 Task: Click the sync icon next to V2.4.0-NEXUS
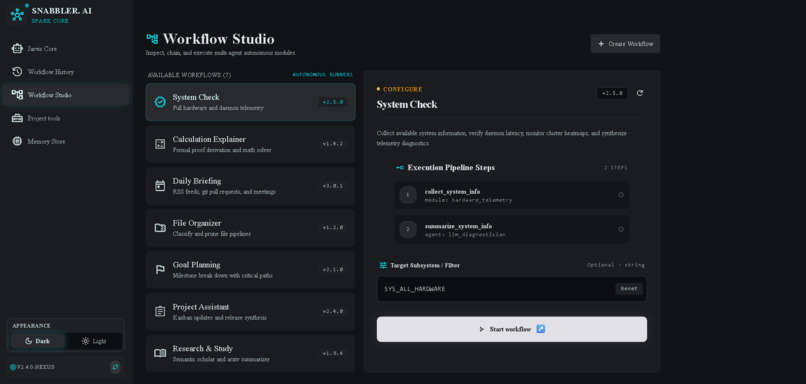click(115, 367)
